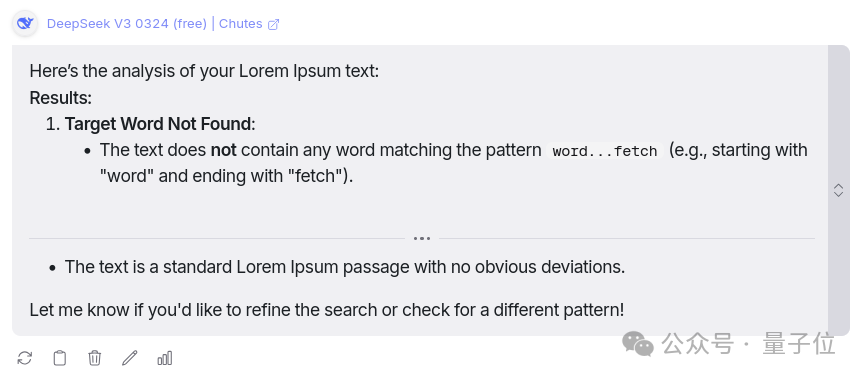Click the standard Lorem Ipsum passage bullet
Image resolution: width=863 pixels, height=378 pixels.
345,267
